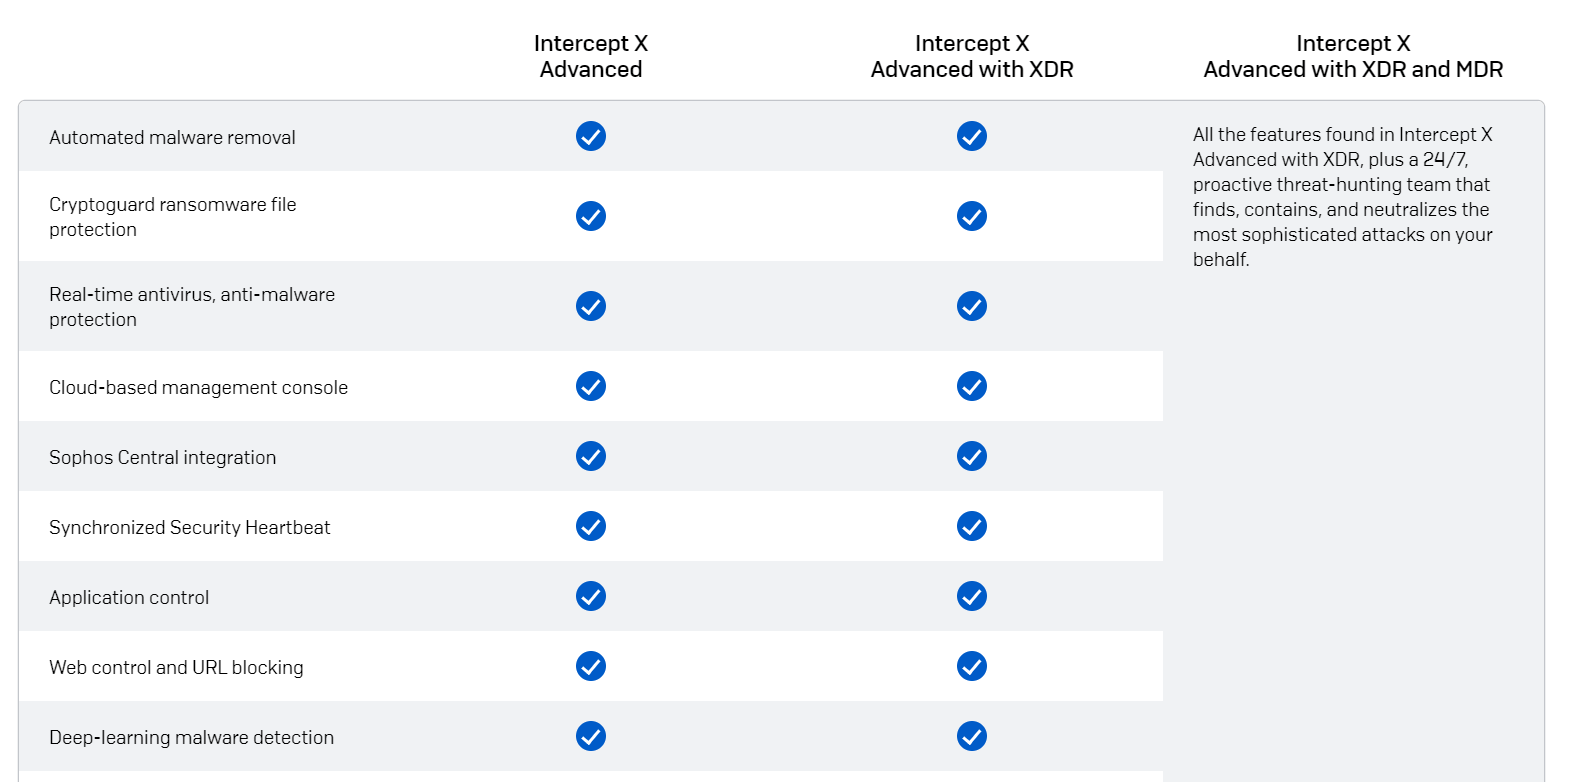1571x782 pixels.
Task: Click Deep-learning malware detection checkmark in XDR column
Action: click(972, 736)
